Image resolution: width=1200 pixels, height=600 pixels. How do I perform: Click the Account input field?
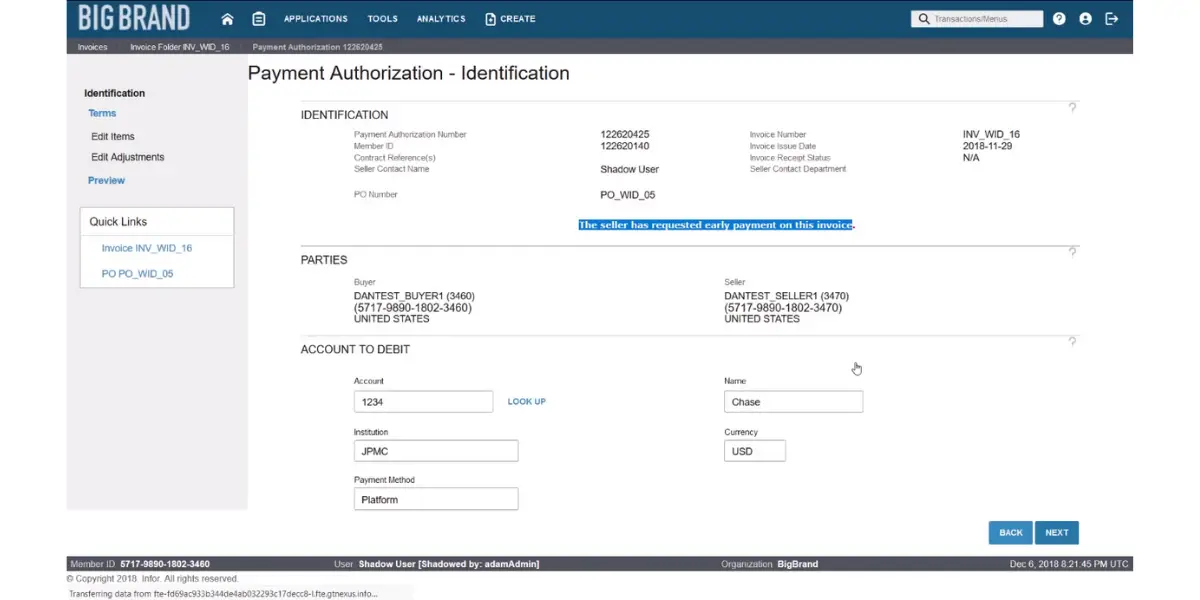coord(423,402)
